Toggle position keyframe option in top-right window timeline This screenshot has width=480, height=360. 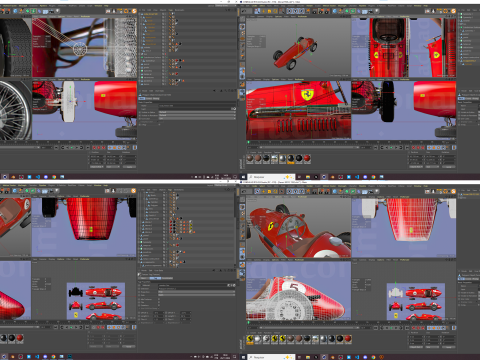(429, 147)
